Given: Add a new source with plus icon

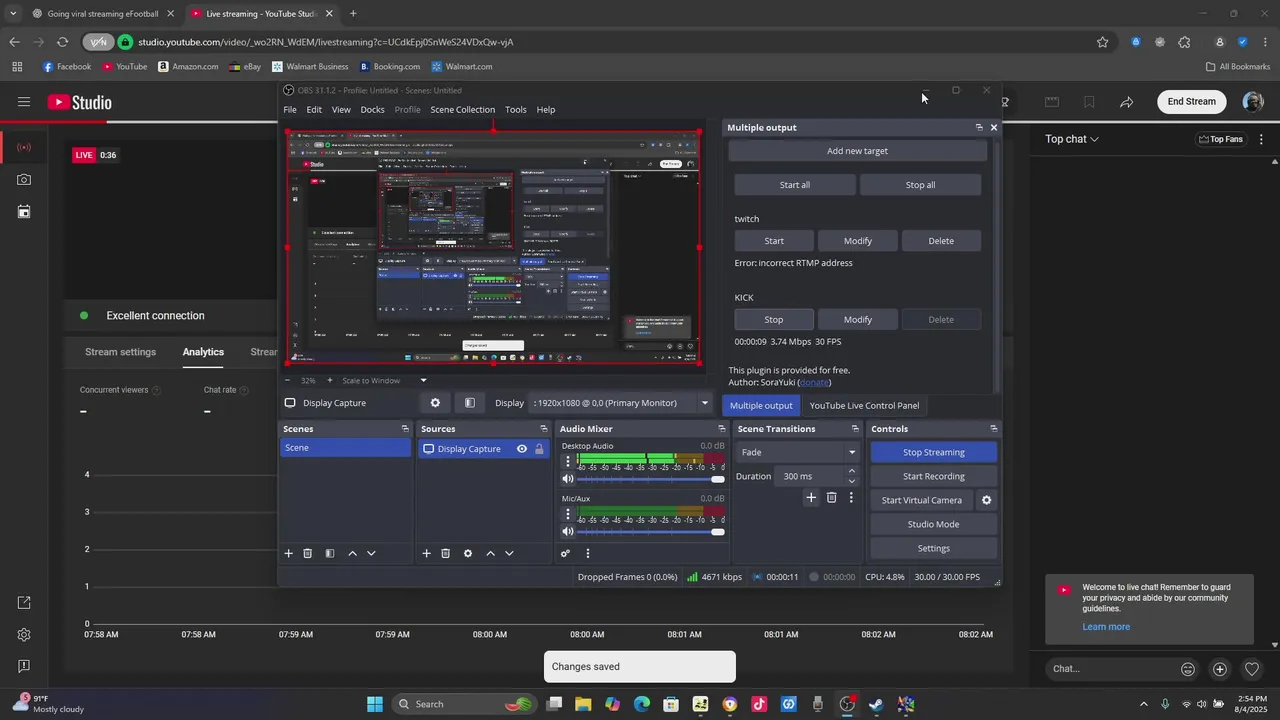Looking at the screenshot, I should pyautogui.click(x=426, y=553).
